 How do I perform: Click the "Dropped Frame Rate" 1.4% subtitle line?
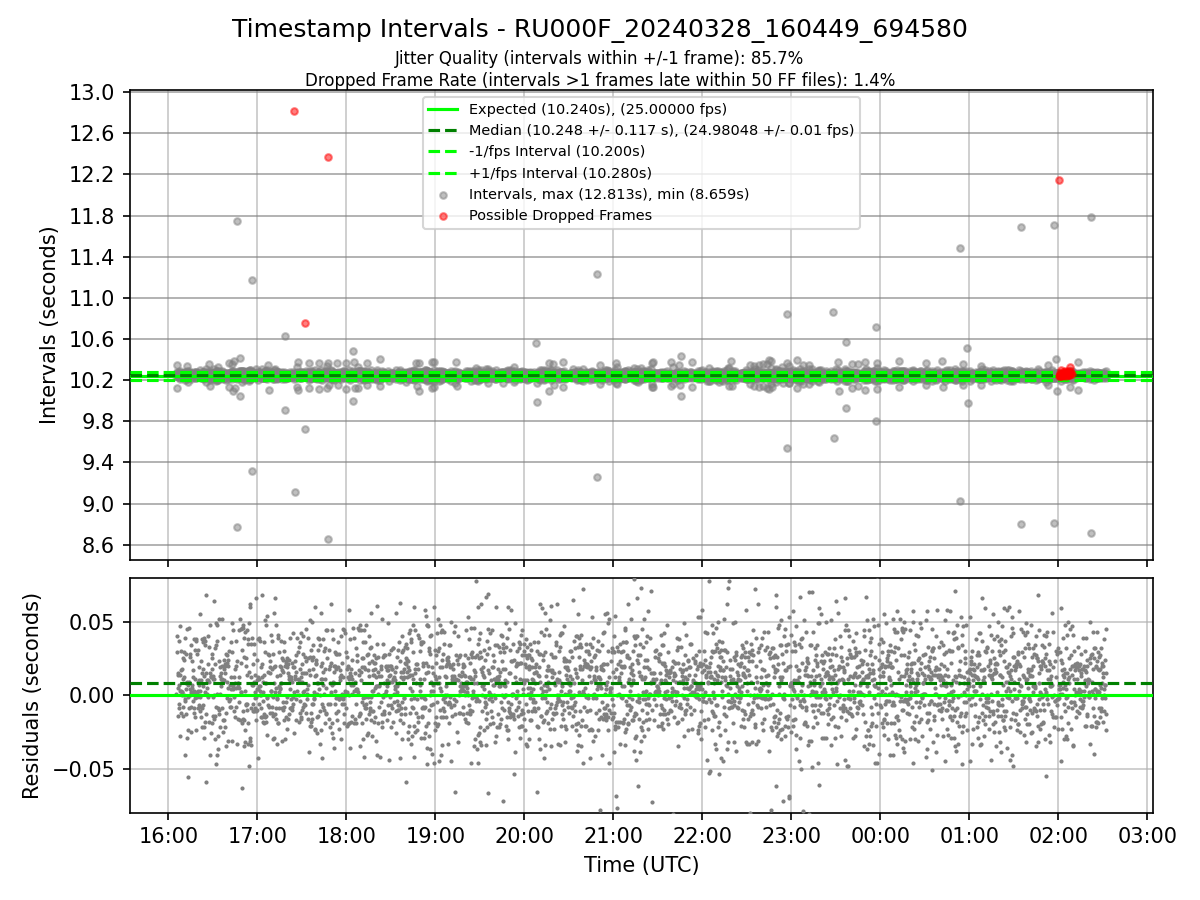pyautogui.click(x=600, y=79)
